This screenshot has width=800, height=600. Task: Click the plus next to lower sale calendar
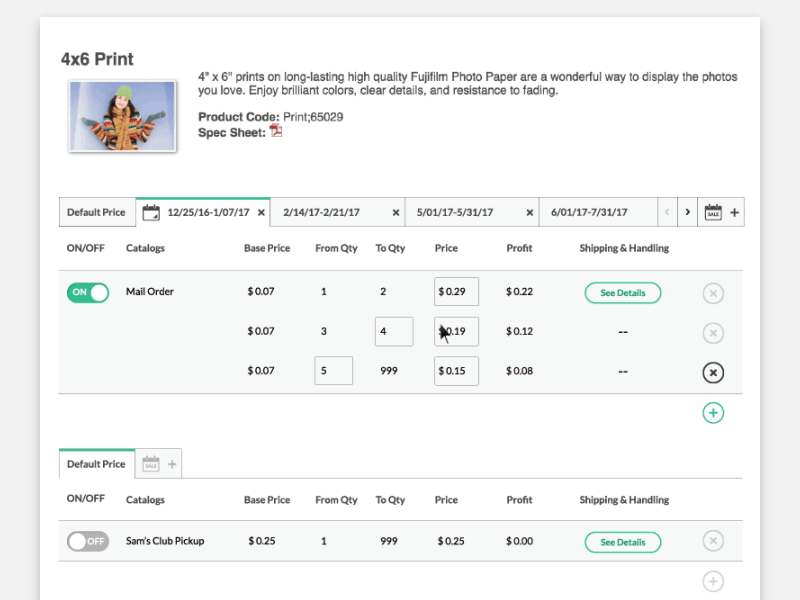(172, 464)
